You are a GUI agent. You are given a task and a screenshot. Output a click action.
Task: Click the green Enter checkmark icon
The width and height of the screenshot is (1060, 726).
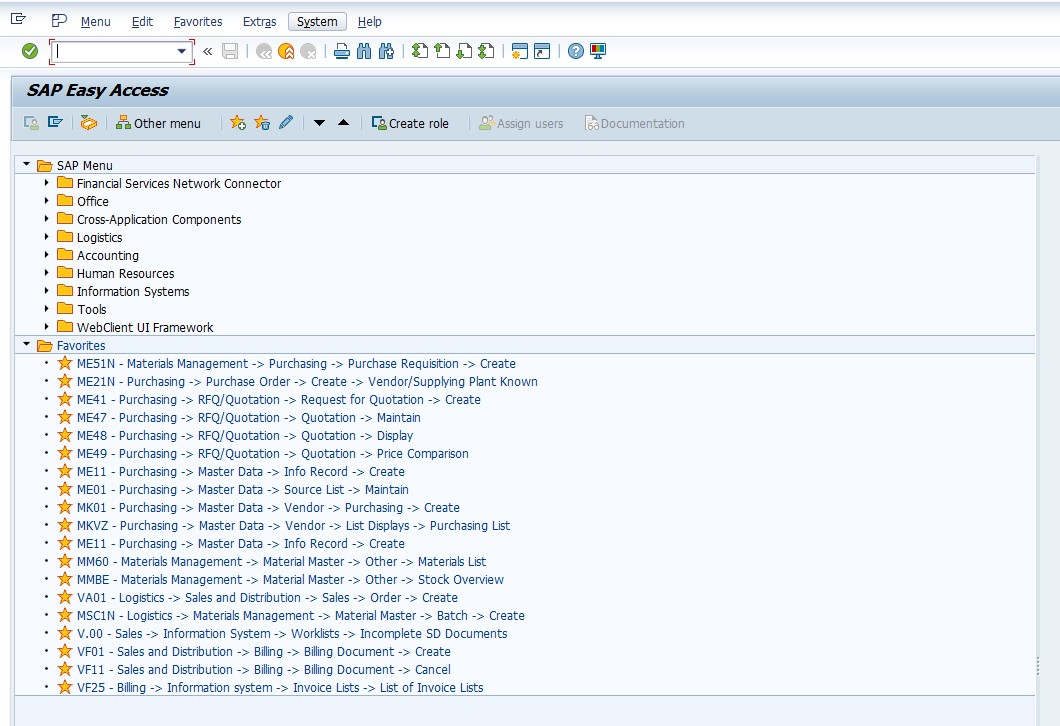(30, 51)
